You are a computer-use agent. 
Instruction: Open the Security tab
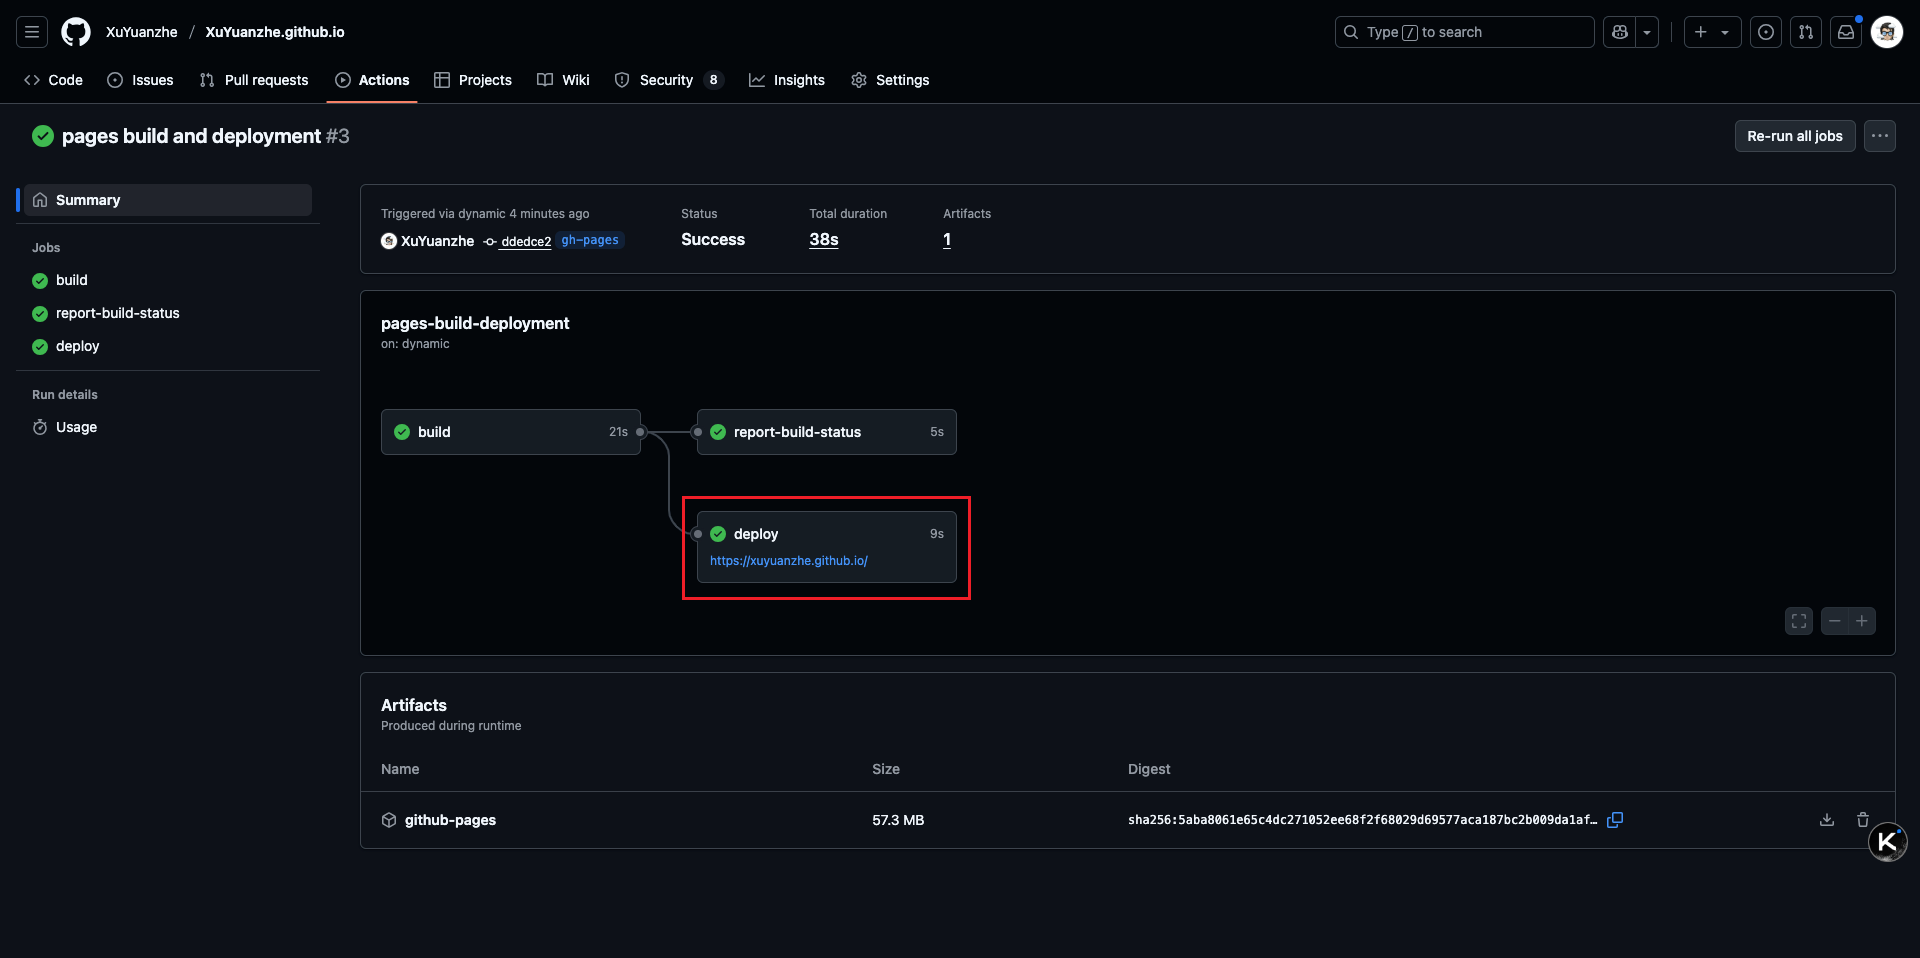pos(668,80)
